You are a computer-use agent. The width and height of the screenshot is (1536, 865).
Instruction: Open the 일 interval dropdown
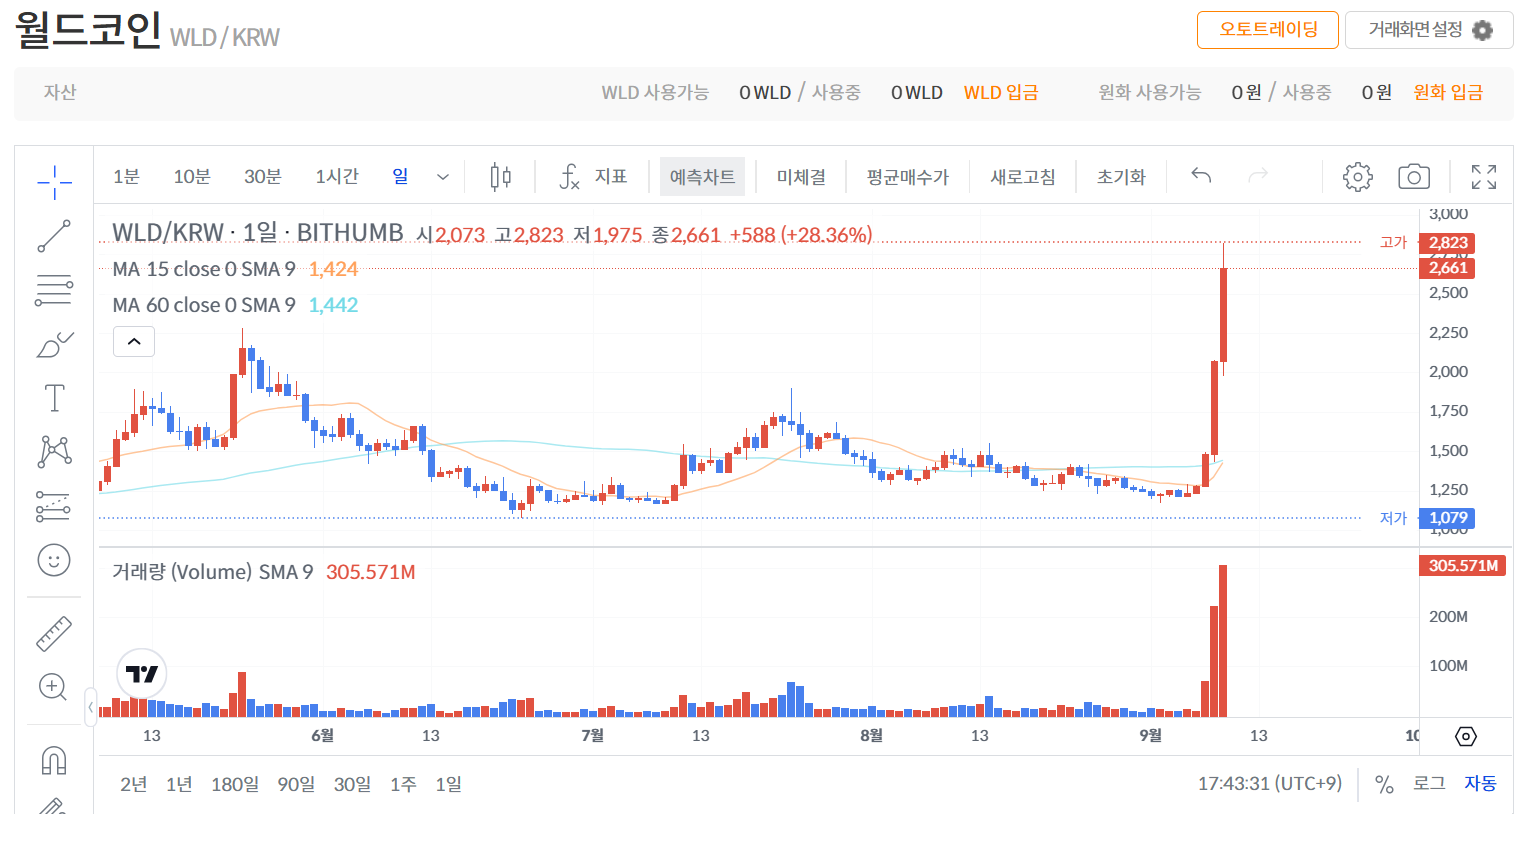441,176
